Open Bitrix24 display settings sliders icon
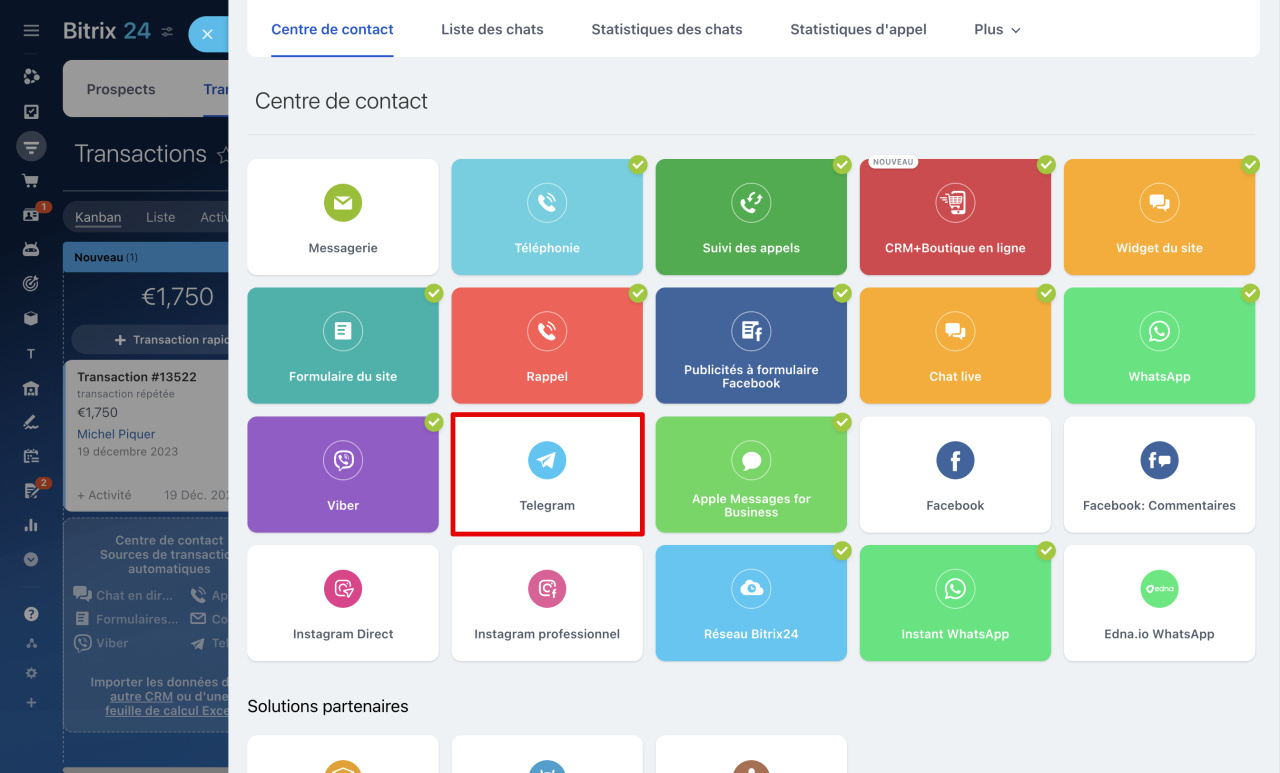 click(x=167, y=32)
